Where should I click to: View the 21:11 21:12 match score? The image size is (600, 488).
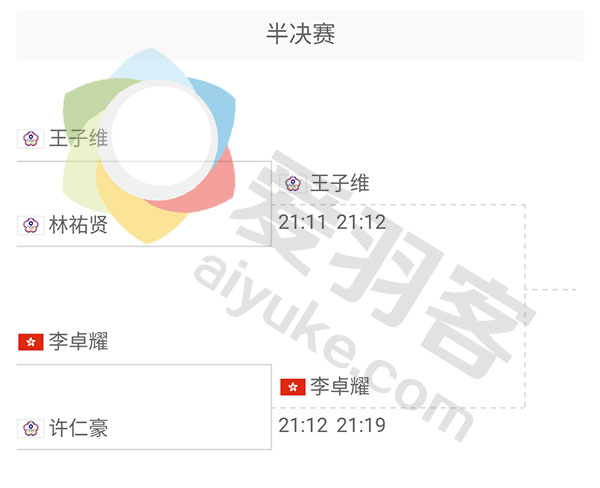[332, 222]
